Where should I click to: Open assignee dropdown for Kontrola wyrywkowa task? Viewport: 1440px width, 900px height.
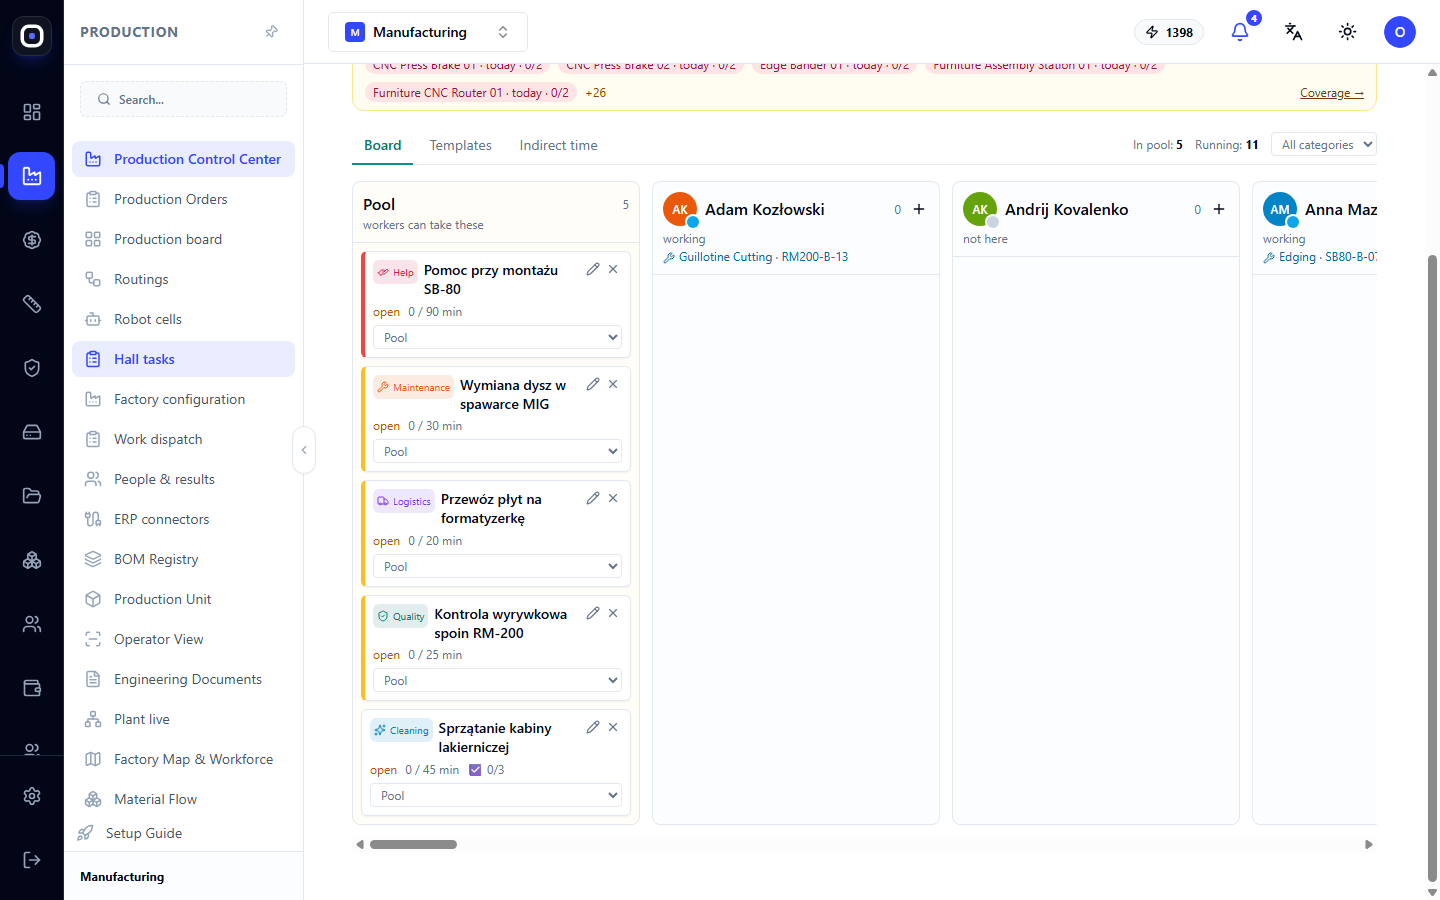click(498, 681)
